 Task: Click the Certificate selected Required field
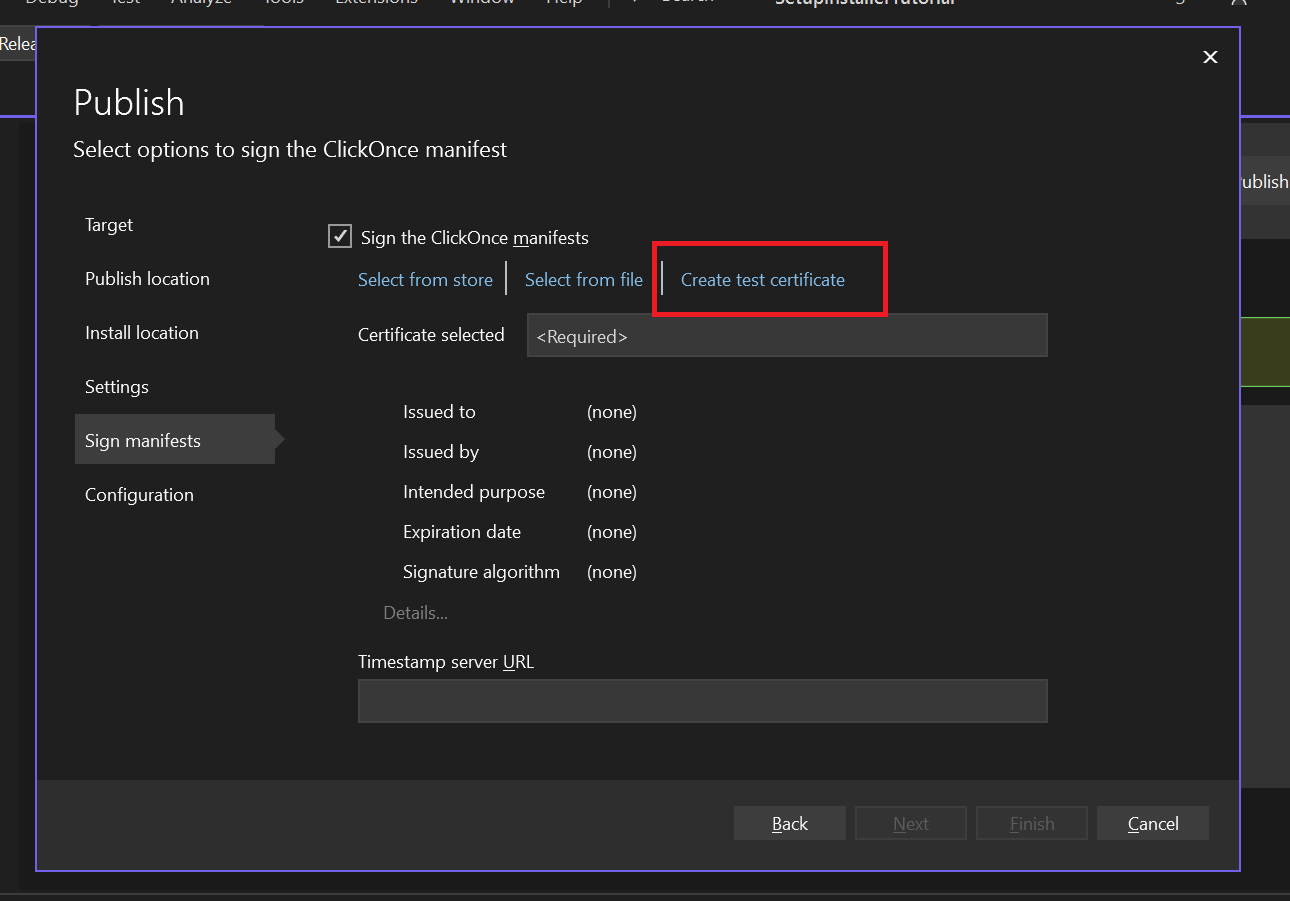tap(787, 335)
